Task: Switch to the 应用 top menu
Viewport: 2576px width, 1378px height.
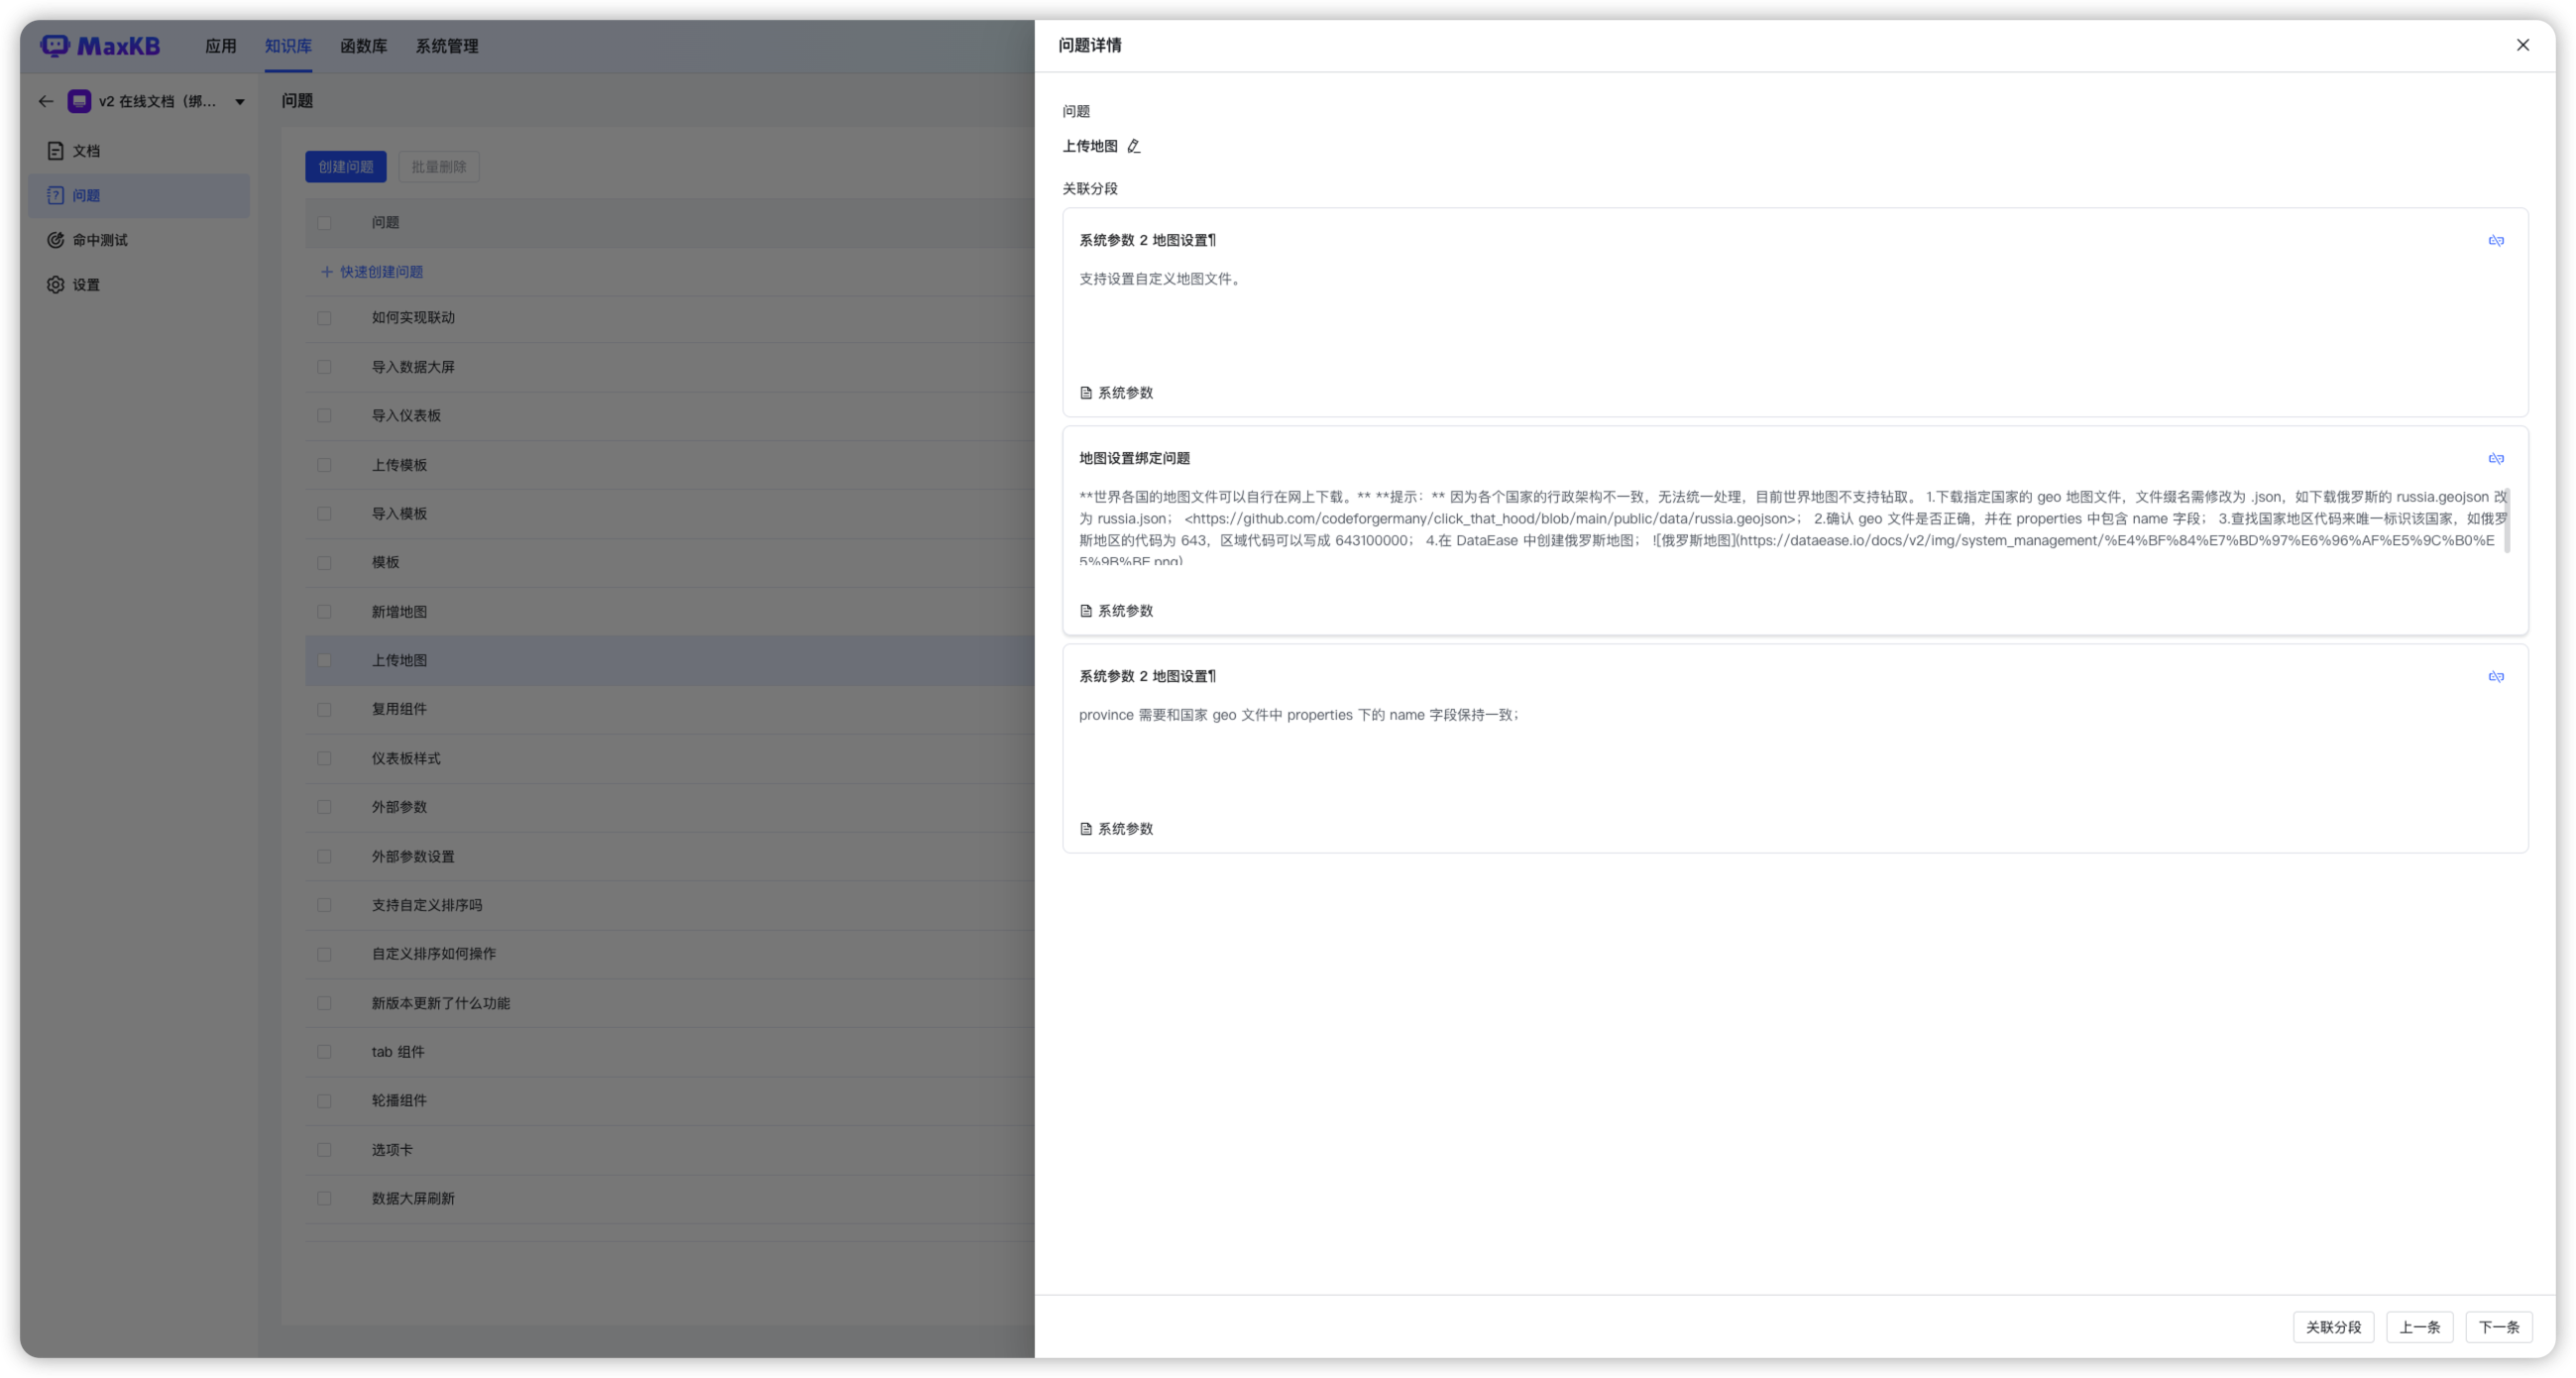Action: pos(220,46)
